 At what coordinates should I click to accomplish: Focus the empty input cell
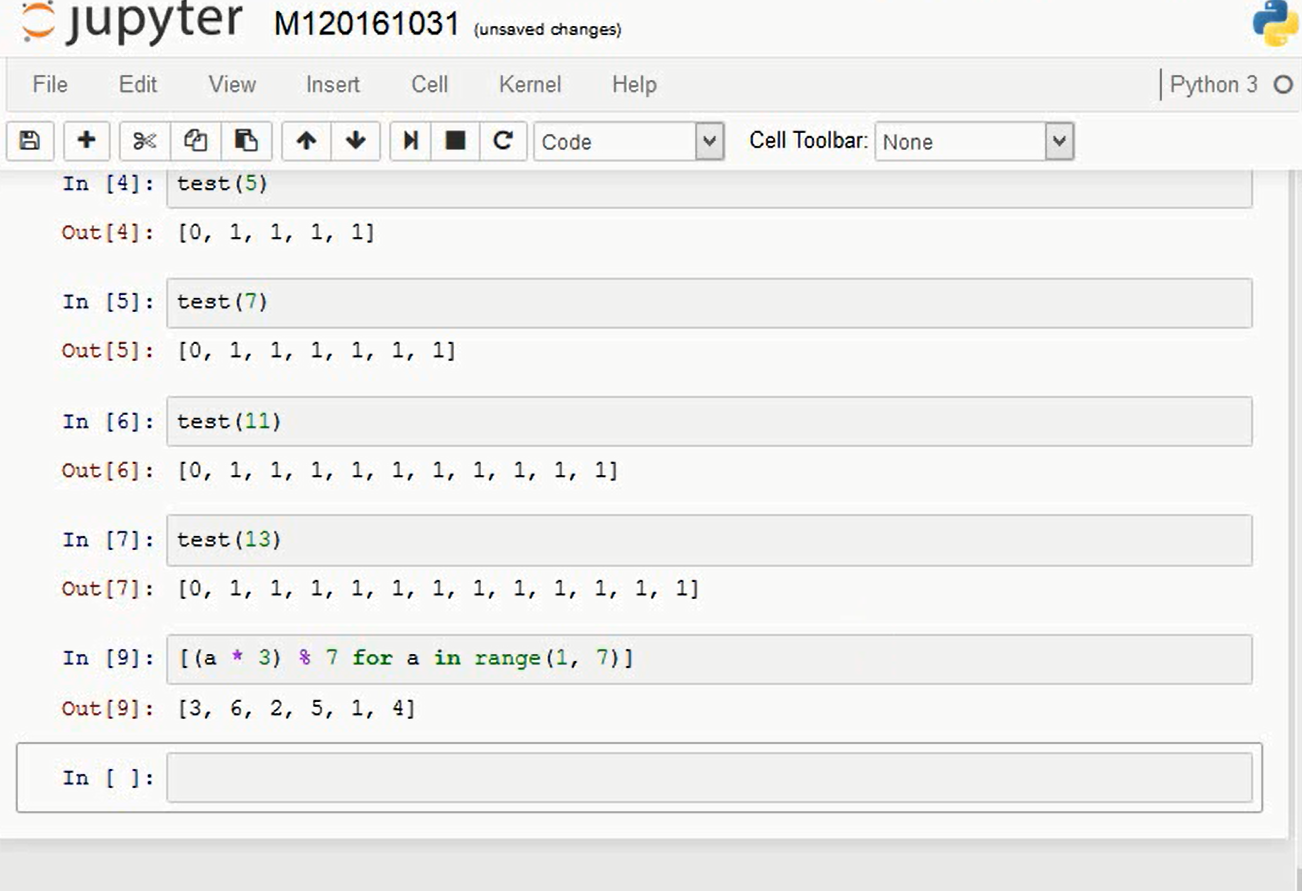pos(709,777)
